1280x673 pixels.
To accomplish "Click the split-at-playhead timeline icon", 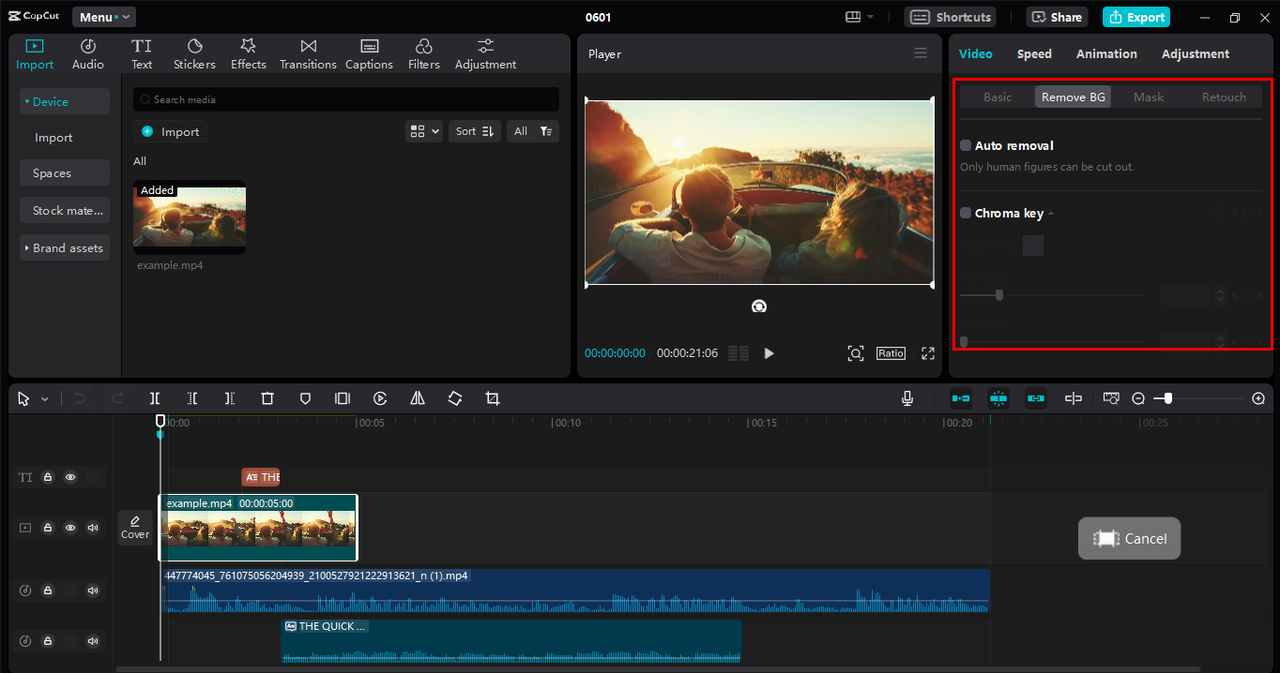I will point(1073,398).
